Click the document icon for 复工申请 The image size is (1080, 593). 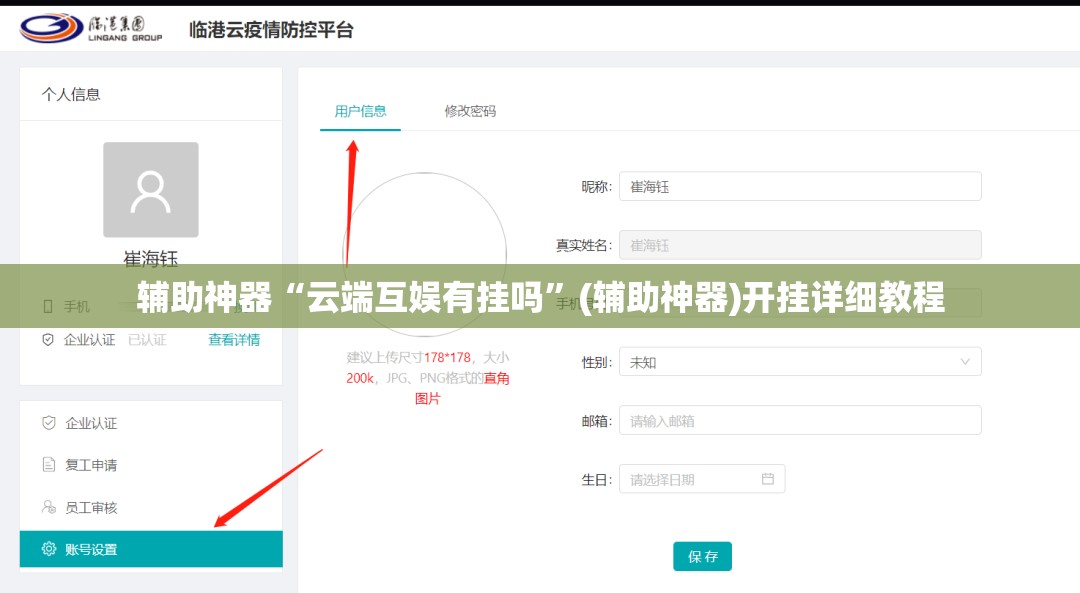click(48, 465)
